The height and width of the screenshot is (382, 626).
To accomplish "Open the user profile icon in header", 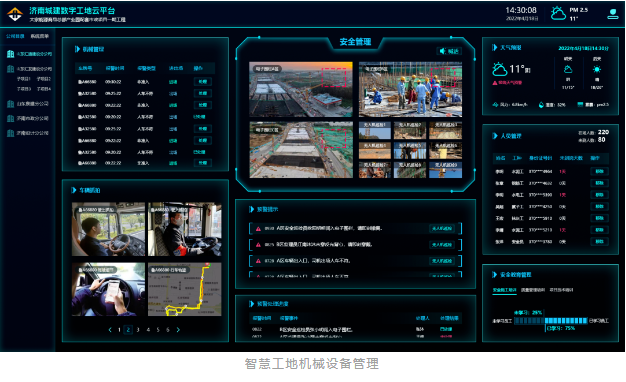I will pyautogui.click(x=612, y=14).
